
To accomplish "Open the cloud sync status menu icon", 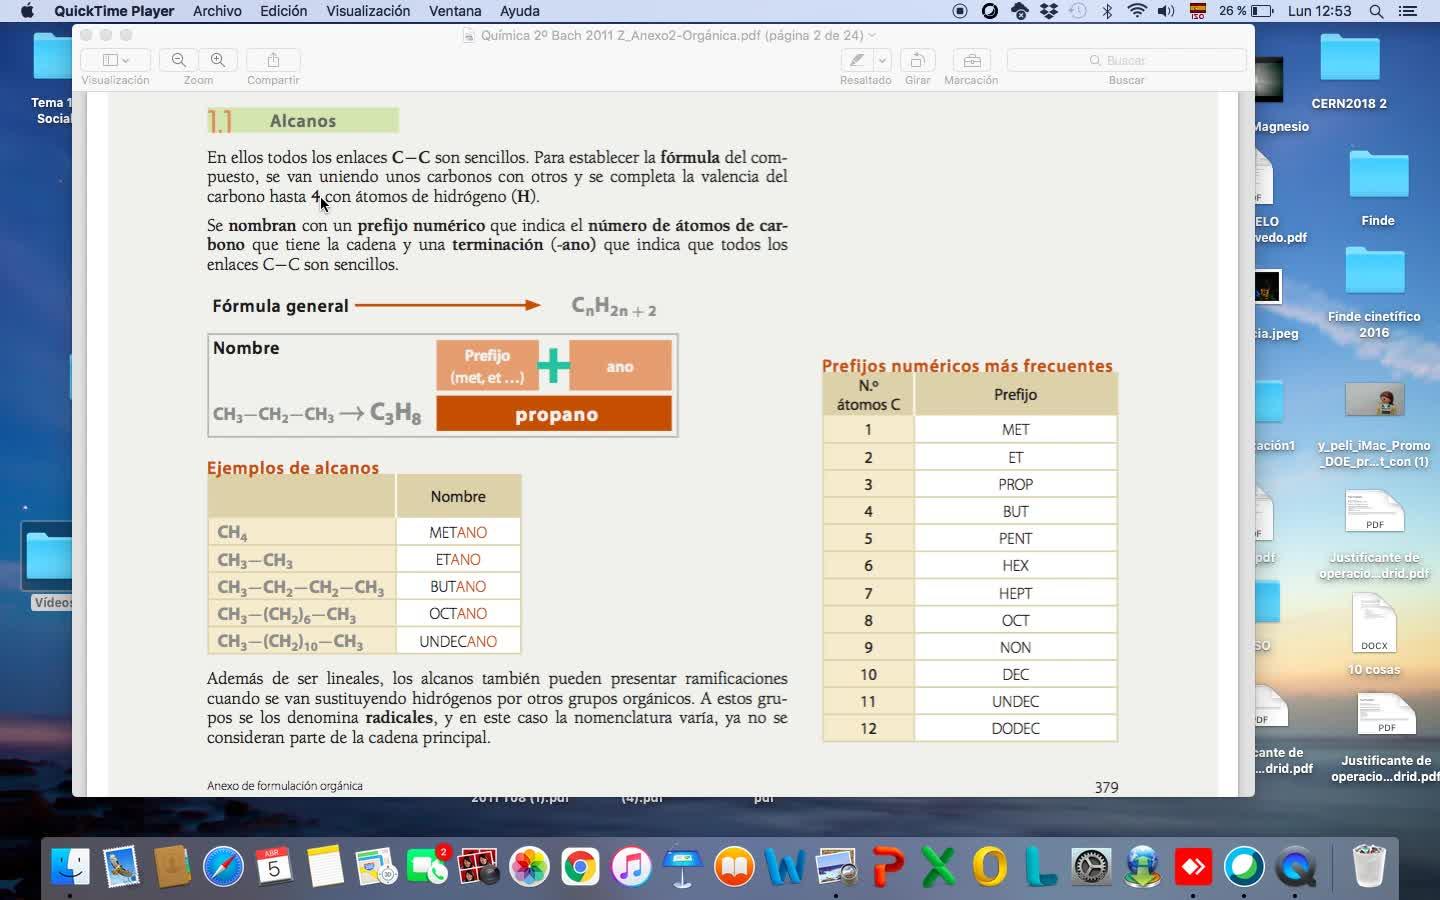I will click(x=1020, y=11).
